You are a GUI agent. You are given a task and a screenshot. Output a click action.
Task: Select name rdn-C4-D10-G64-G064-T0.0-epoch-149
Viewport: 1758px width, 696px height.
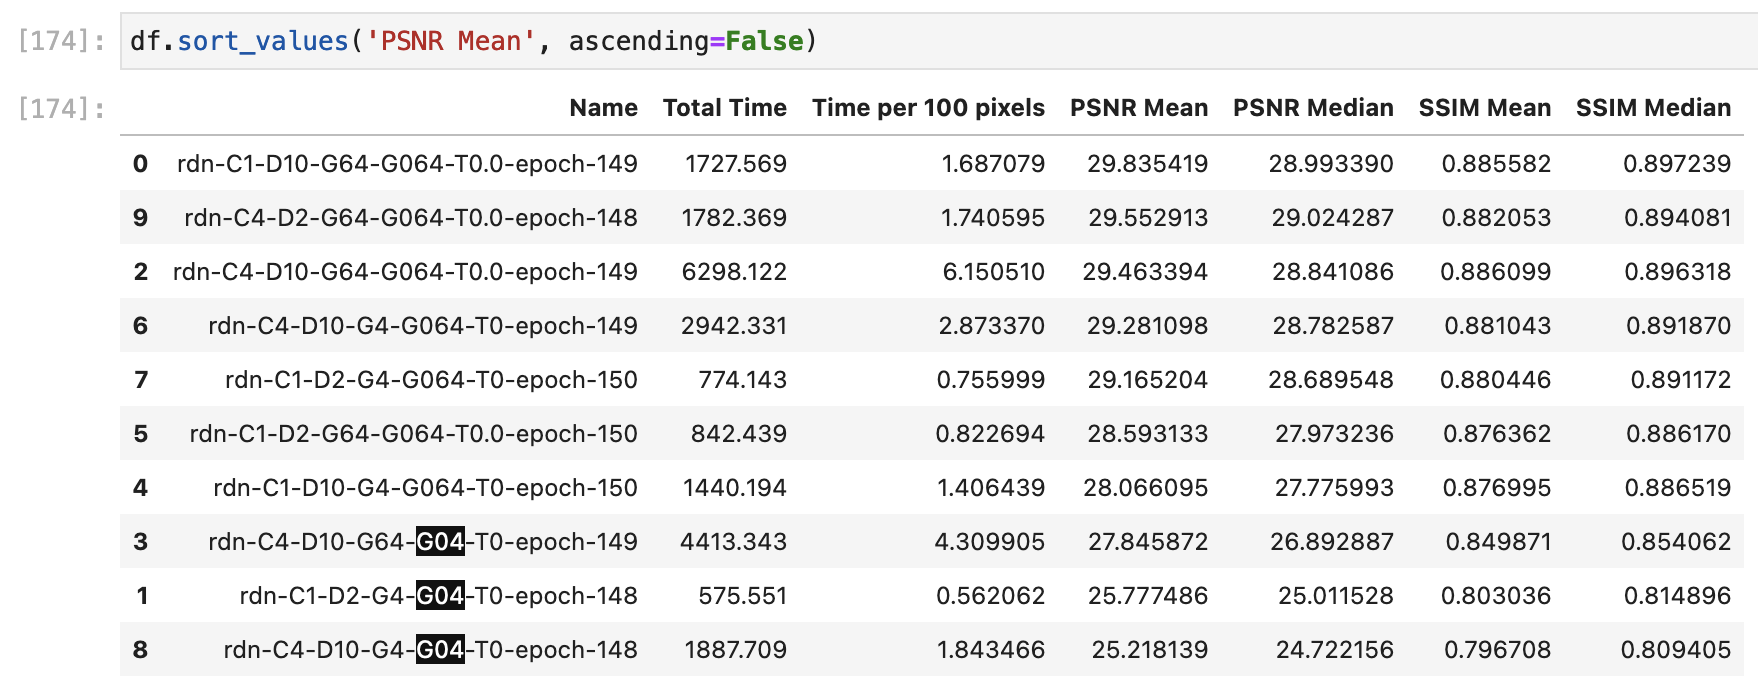tap(405, 272)
